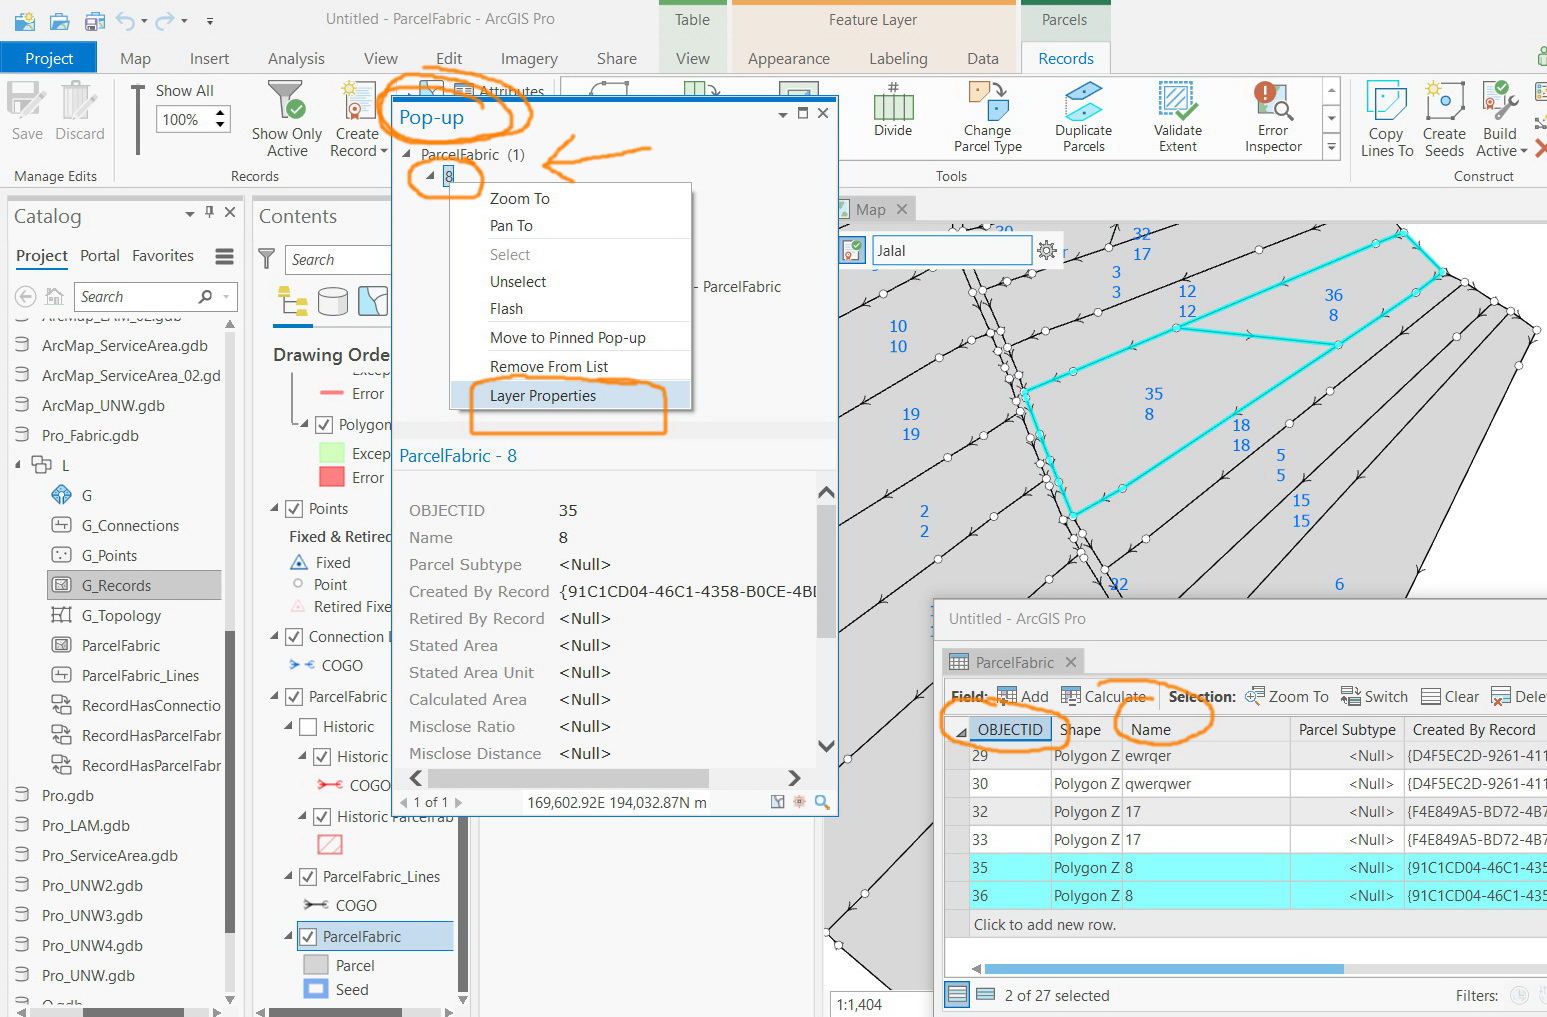Click the Show All percentage stepper arrows
Image resolution: width=1547 pixels, height=1017 pixels.
221,119
